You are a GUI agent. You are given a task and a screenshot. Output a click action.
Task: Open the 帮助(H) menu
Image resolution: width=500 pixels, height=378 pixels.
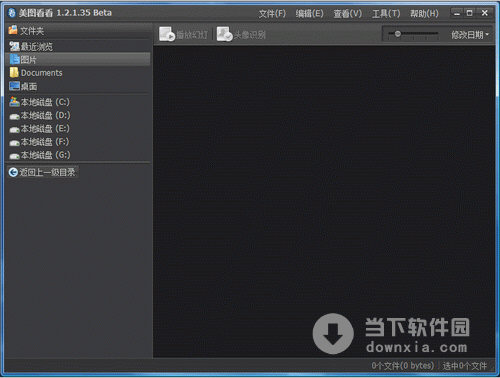[x=424, y=14]
